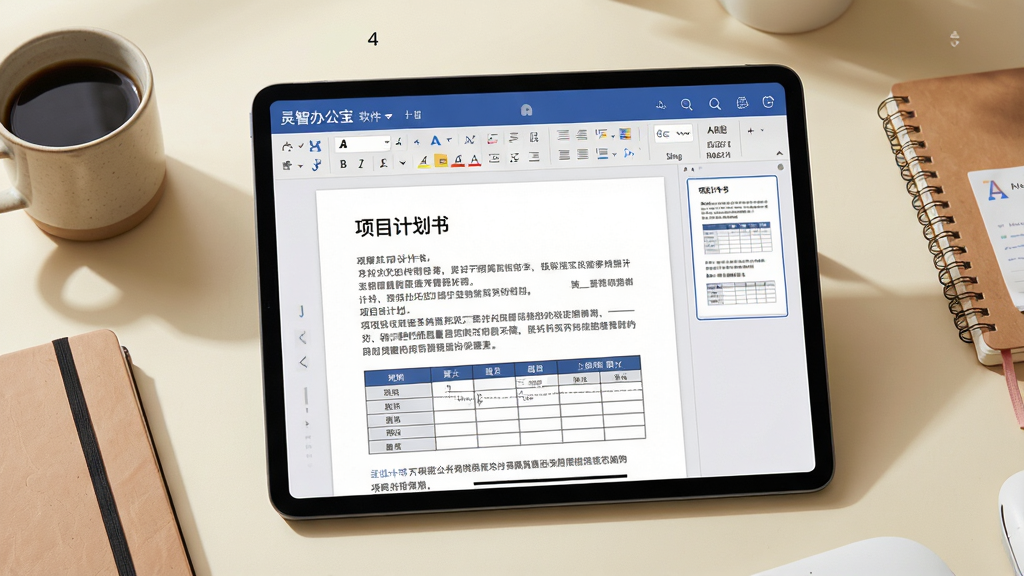Click the yellow filled highlight box
Image resolution: width=1024 pixels, height=576 pixels.
pyautogui.click(x=441, y=160)
